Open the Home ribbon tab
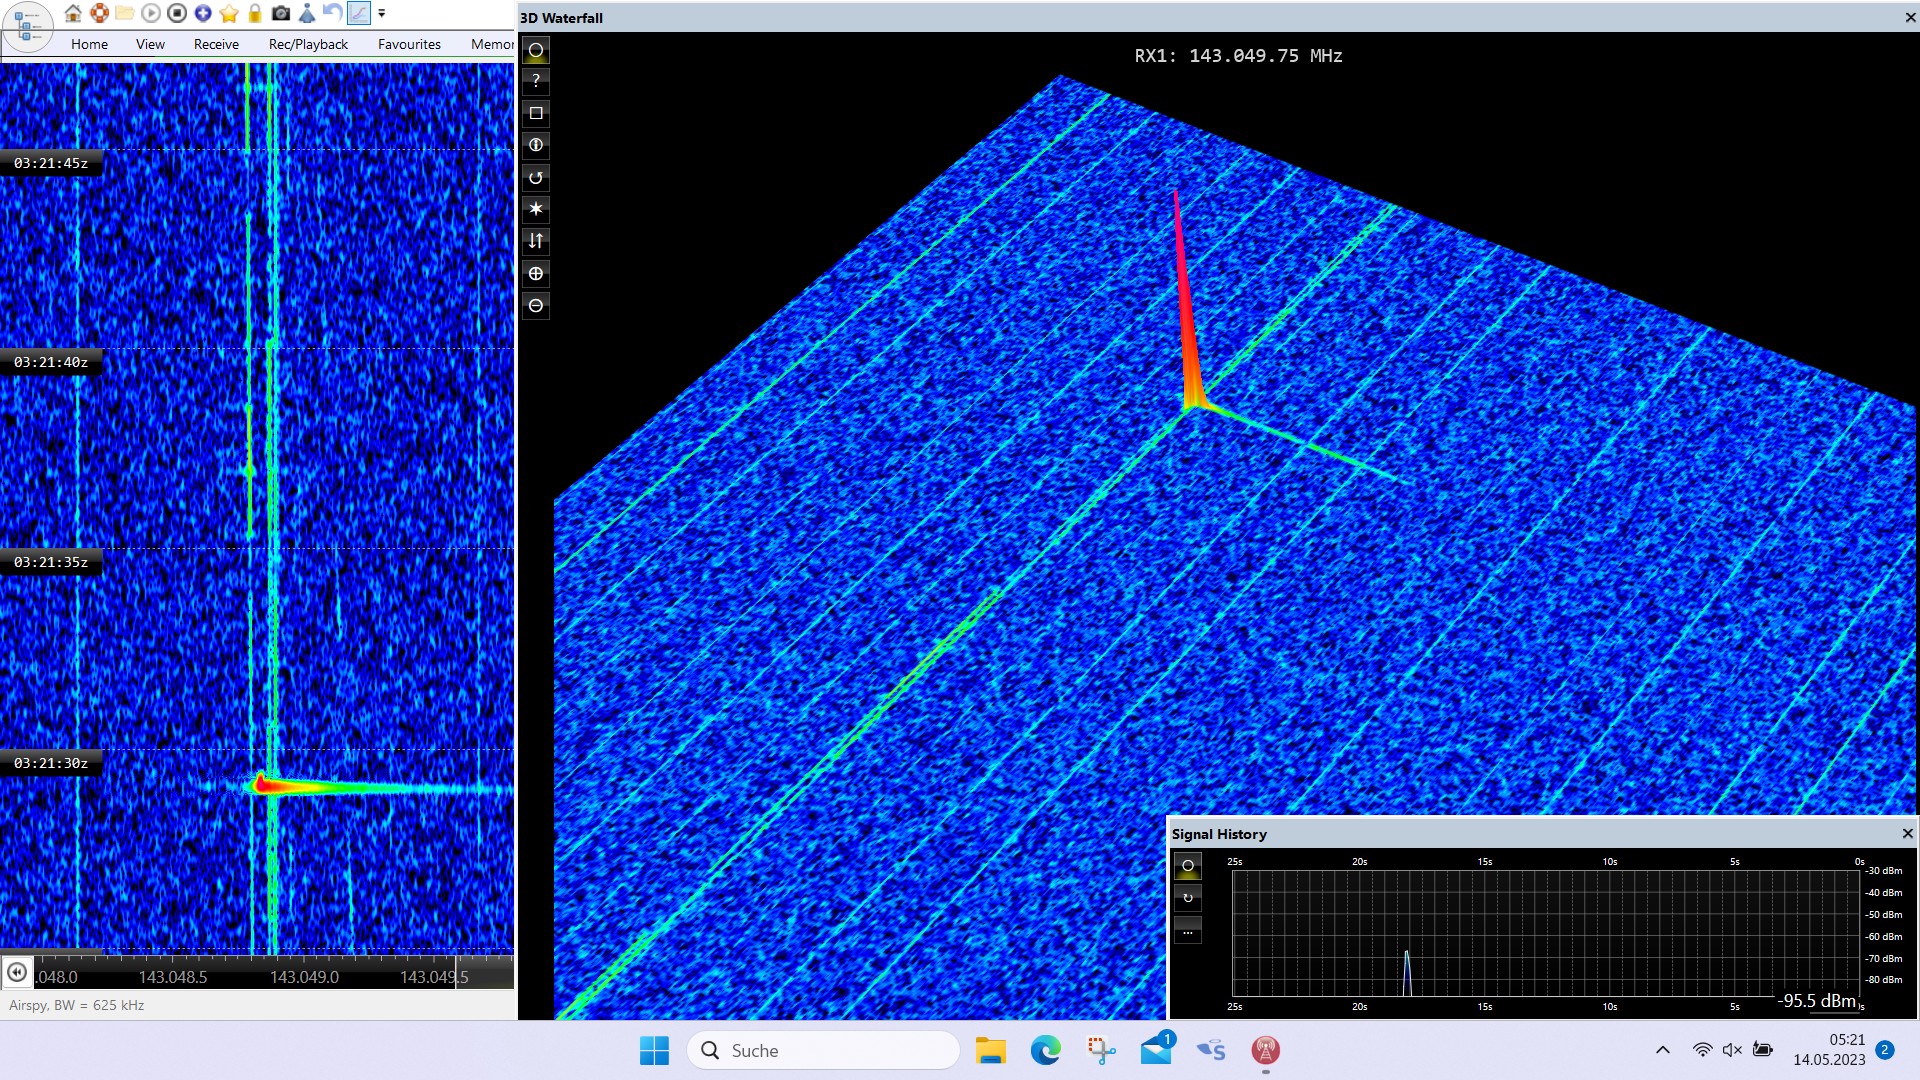This screenshot has width=1920, height=1080. 89,44
